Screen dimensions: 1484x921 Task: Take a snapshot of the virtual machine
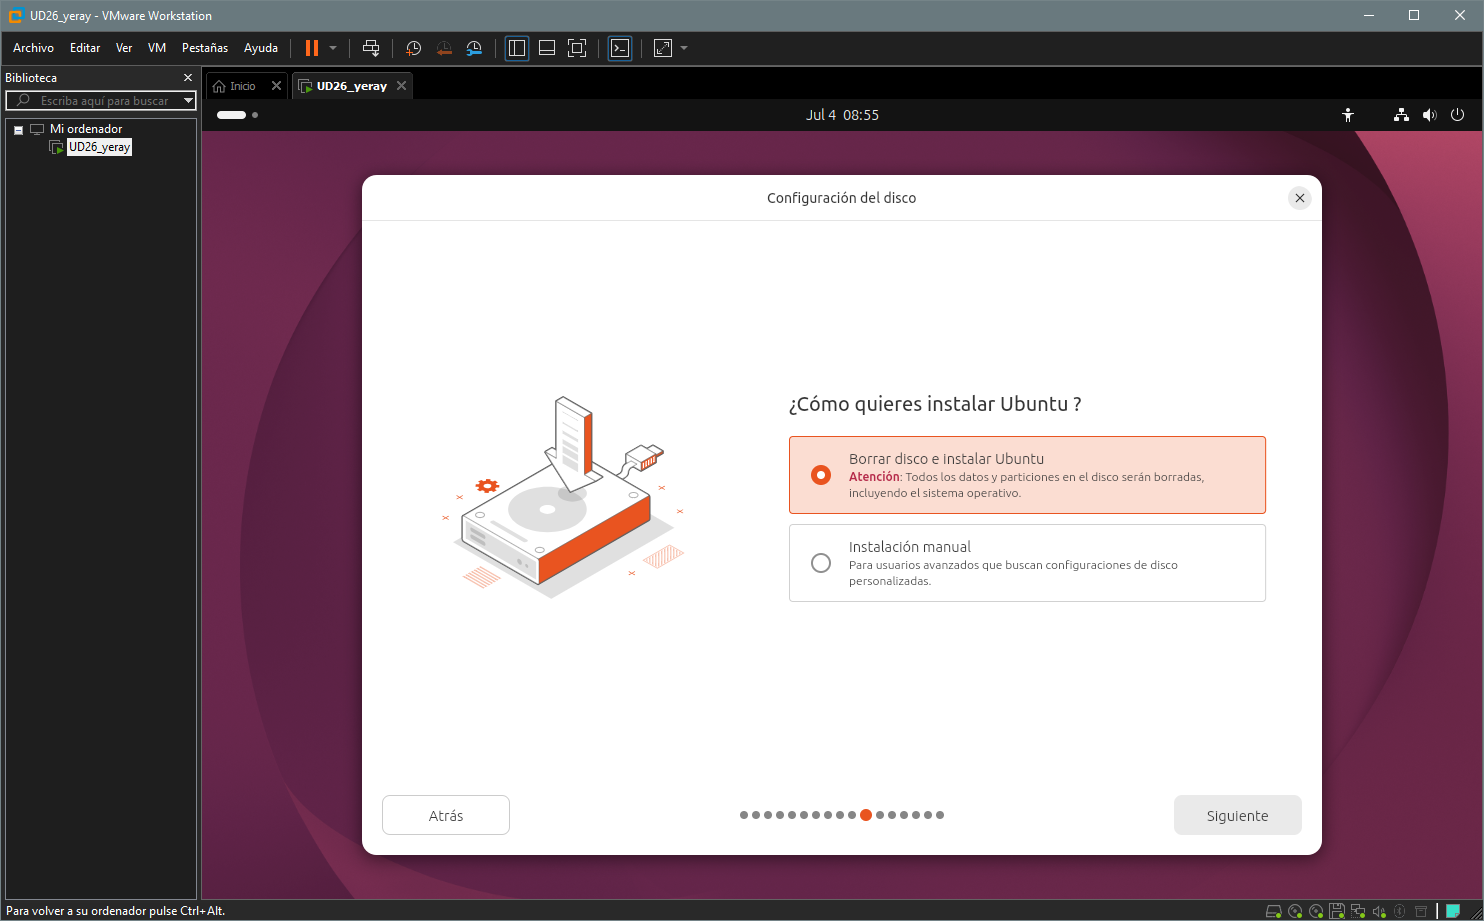[x=413, y=48]
